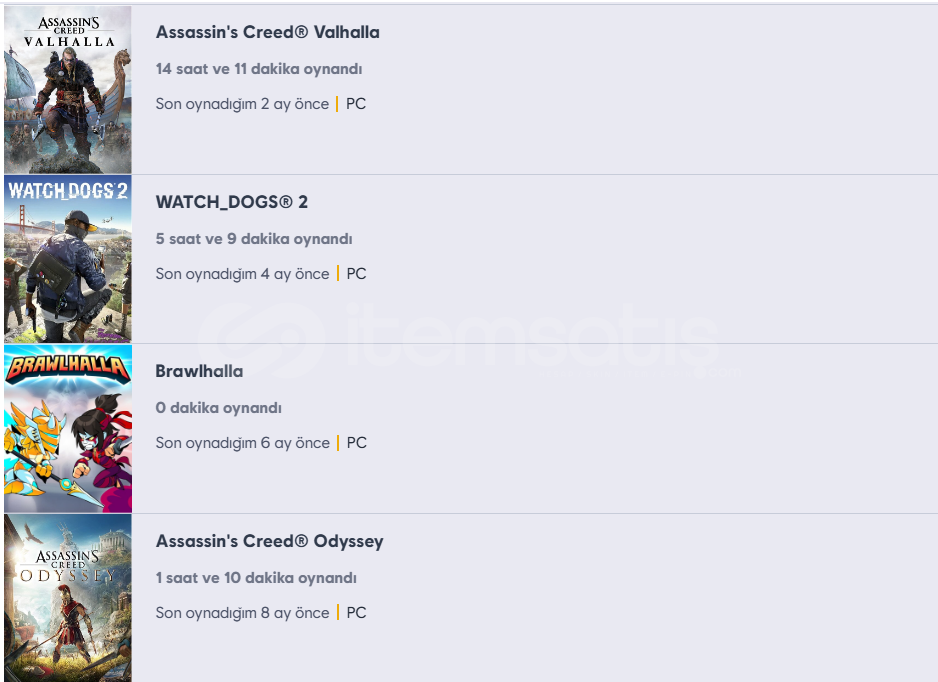Screen dimensions: 938x682
Task: Click the PC platform tag for Brawlhalla
Action: [357, 443]
